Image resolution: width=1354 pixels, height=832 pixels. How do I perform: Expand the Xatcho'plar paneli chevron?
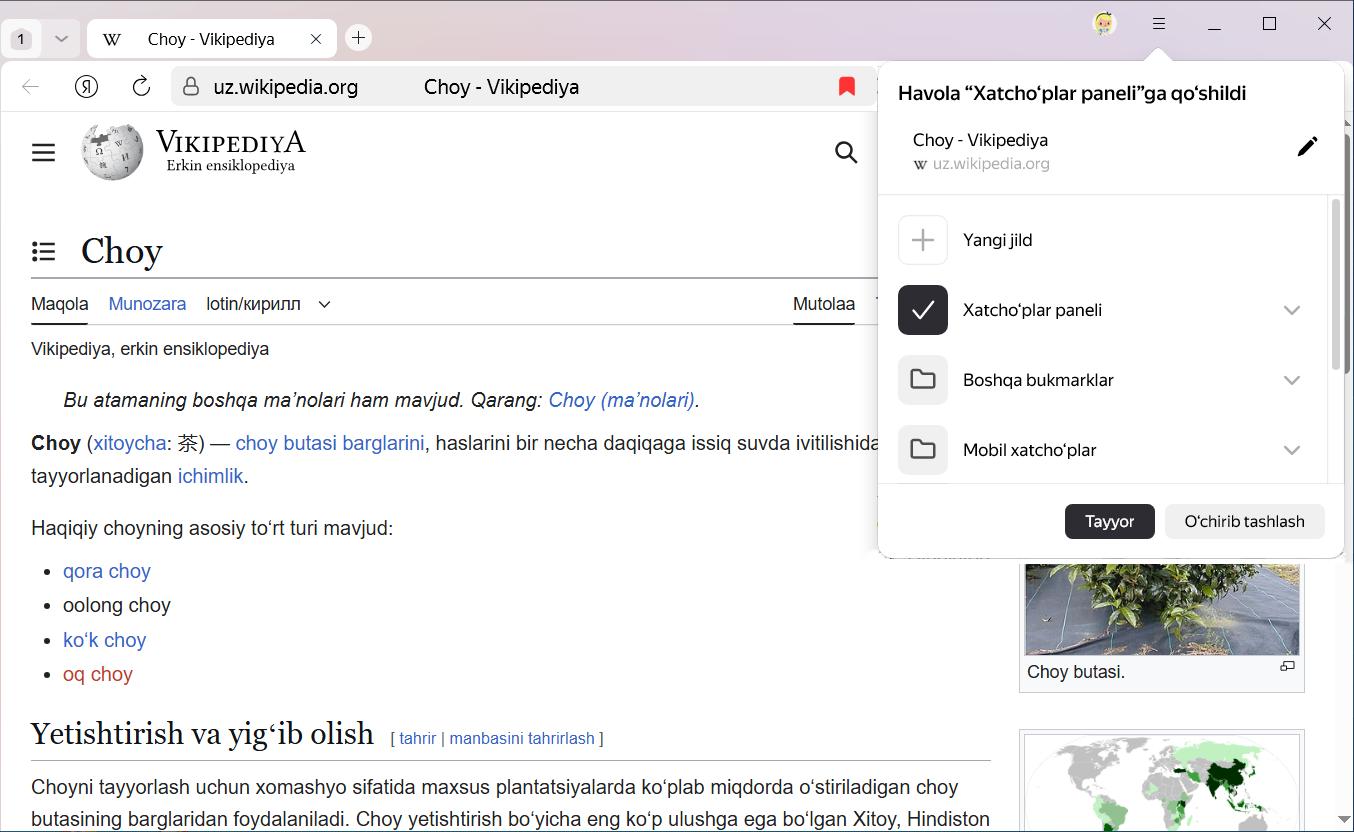coord(1292,310)
